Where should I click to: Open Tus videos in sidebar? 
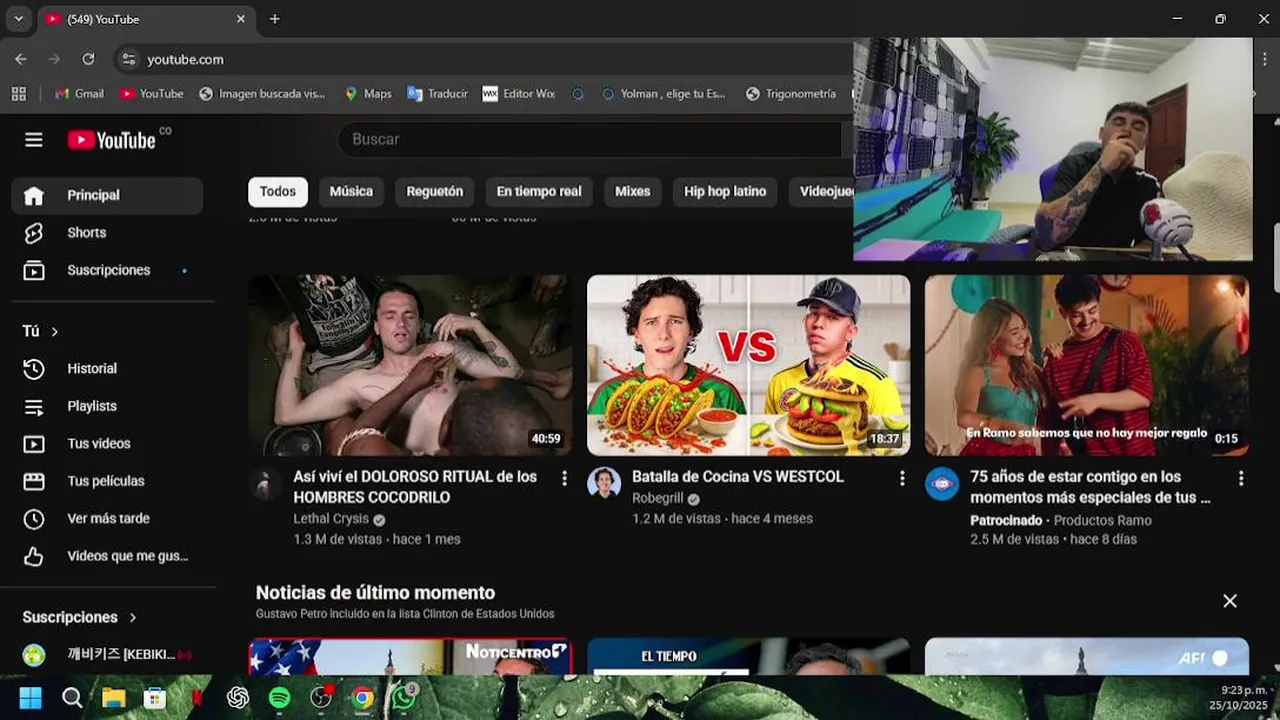tap(107, 443)
